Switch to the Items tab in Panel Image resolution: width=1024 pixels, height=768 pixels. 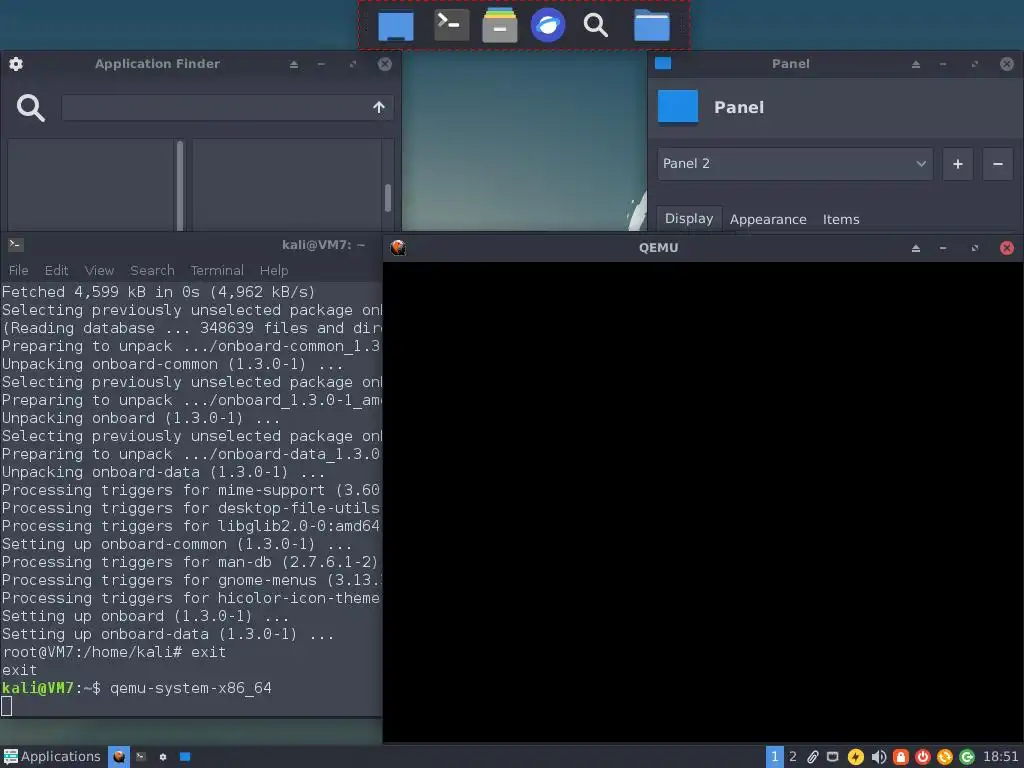click(841, 219)
